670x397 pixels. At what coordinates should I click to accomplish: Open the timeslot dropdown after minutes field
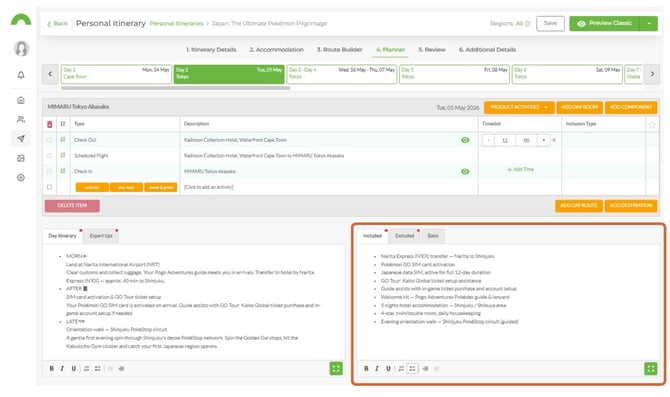tap(544, 140)
